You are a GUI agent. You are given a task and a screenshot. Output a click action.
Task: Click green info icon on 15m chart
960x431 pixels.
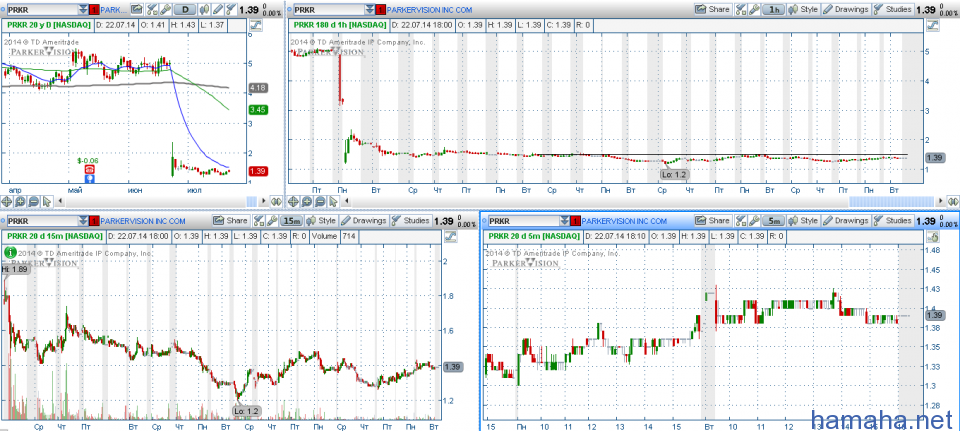coord(9,252)
